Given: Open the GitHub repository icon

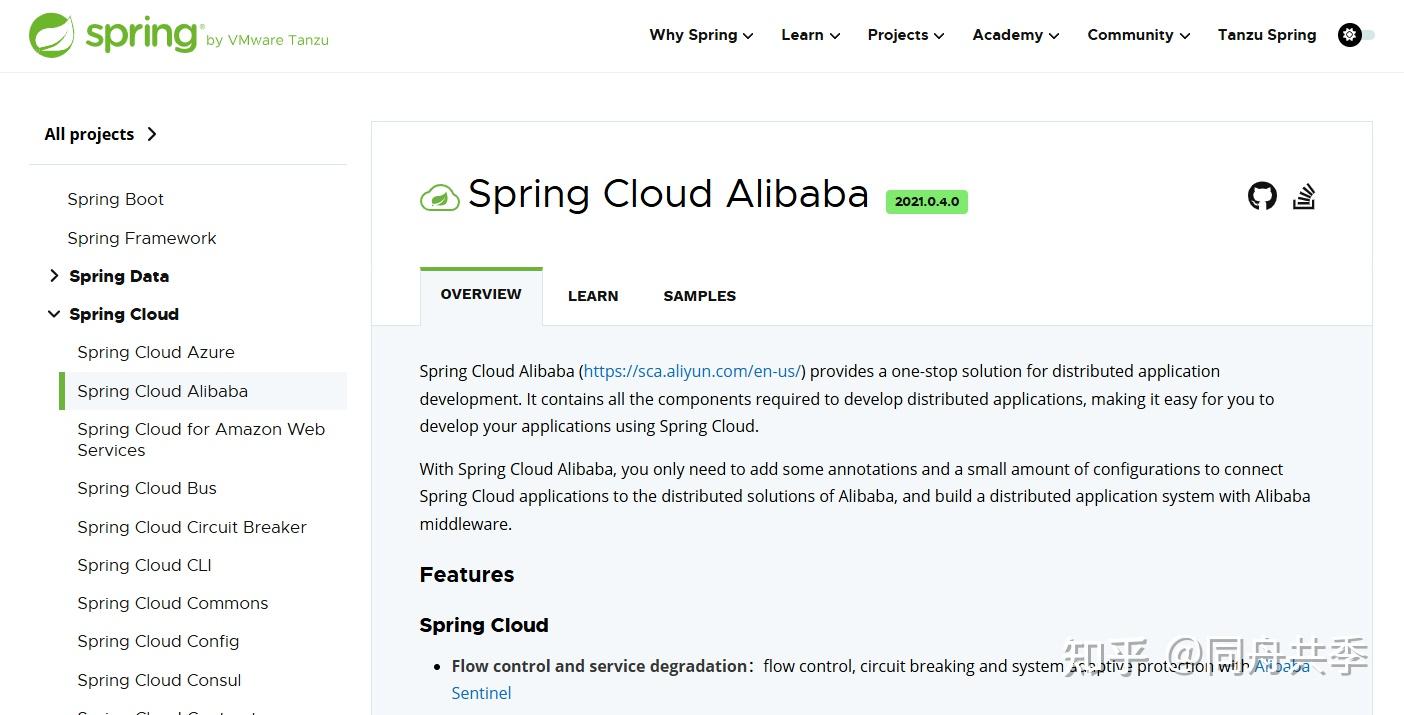Looking at the screenshot, I should (x=1262, y=196).
